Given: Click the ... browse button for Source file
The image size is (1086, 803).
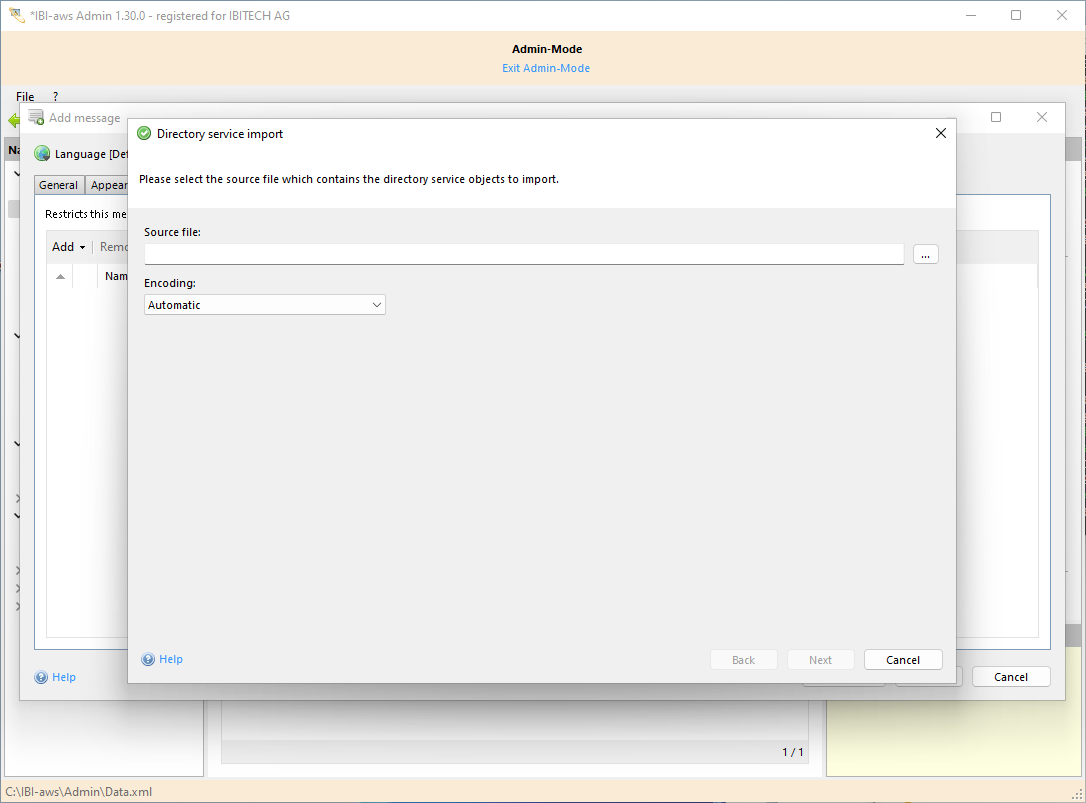Looking at the screenshot, I should coord(925,254).
